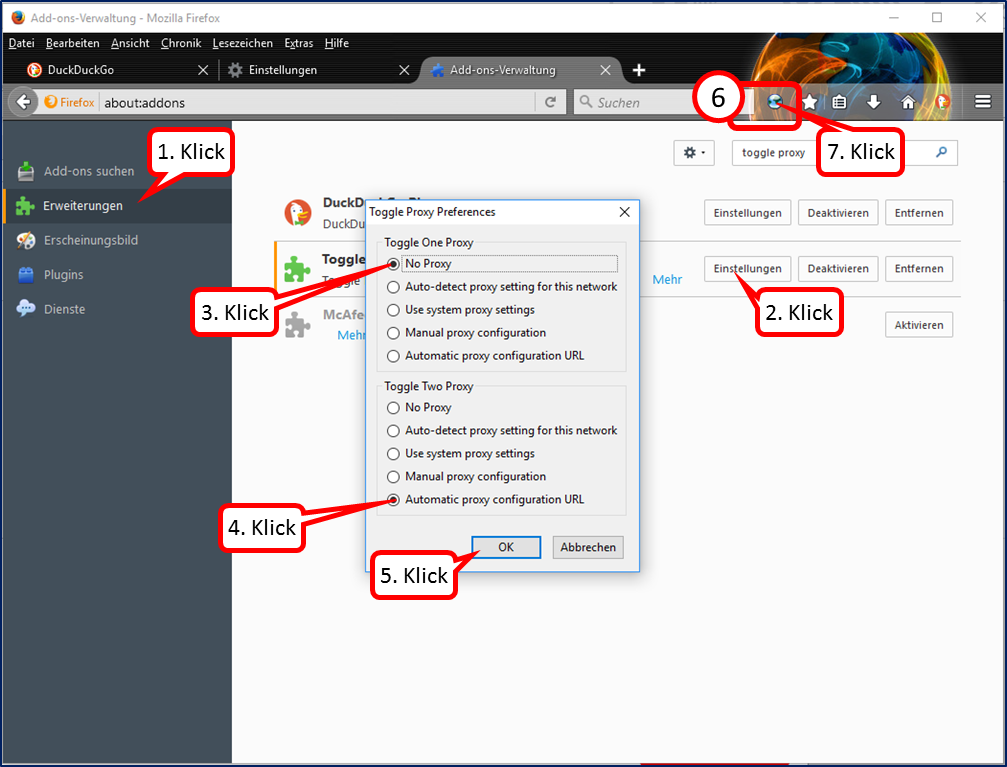1007x767 pixels.
Task: Select Auto-detect proxy under Toggle Two Proxy
Action: (393, 431)
